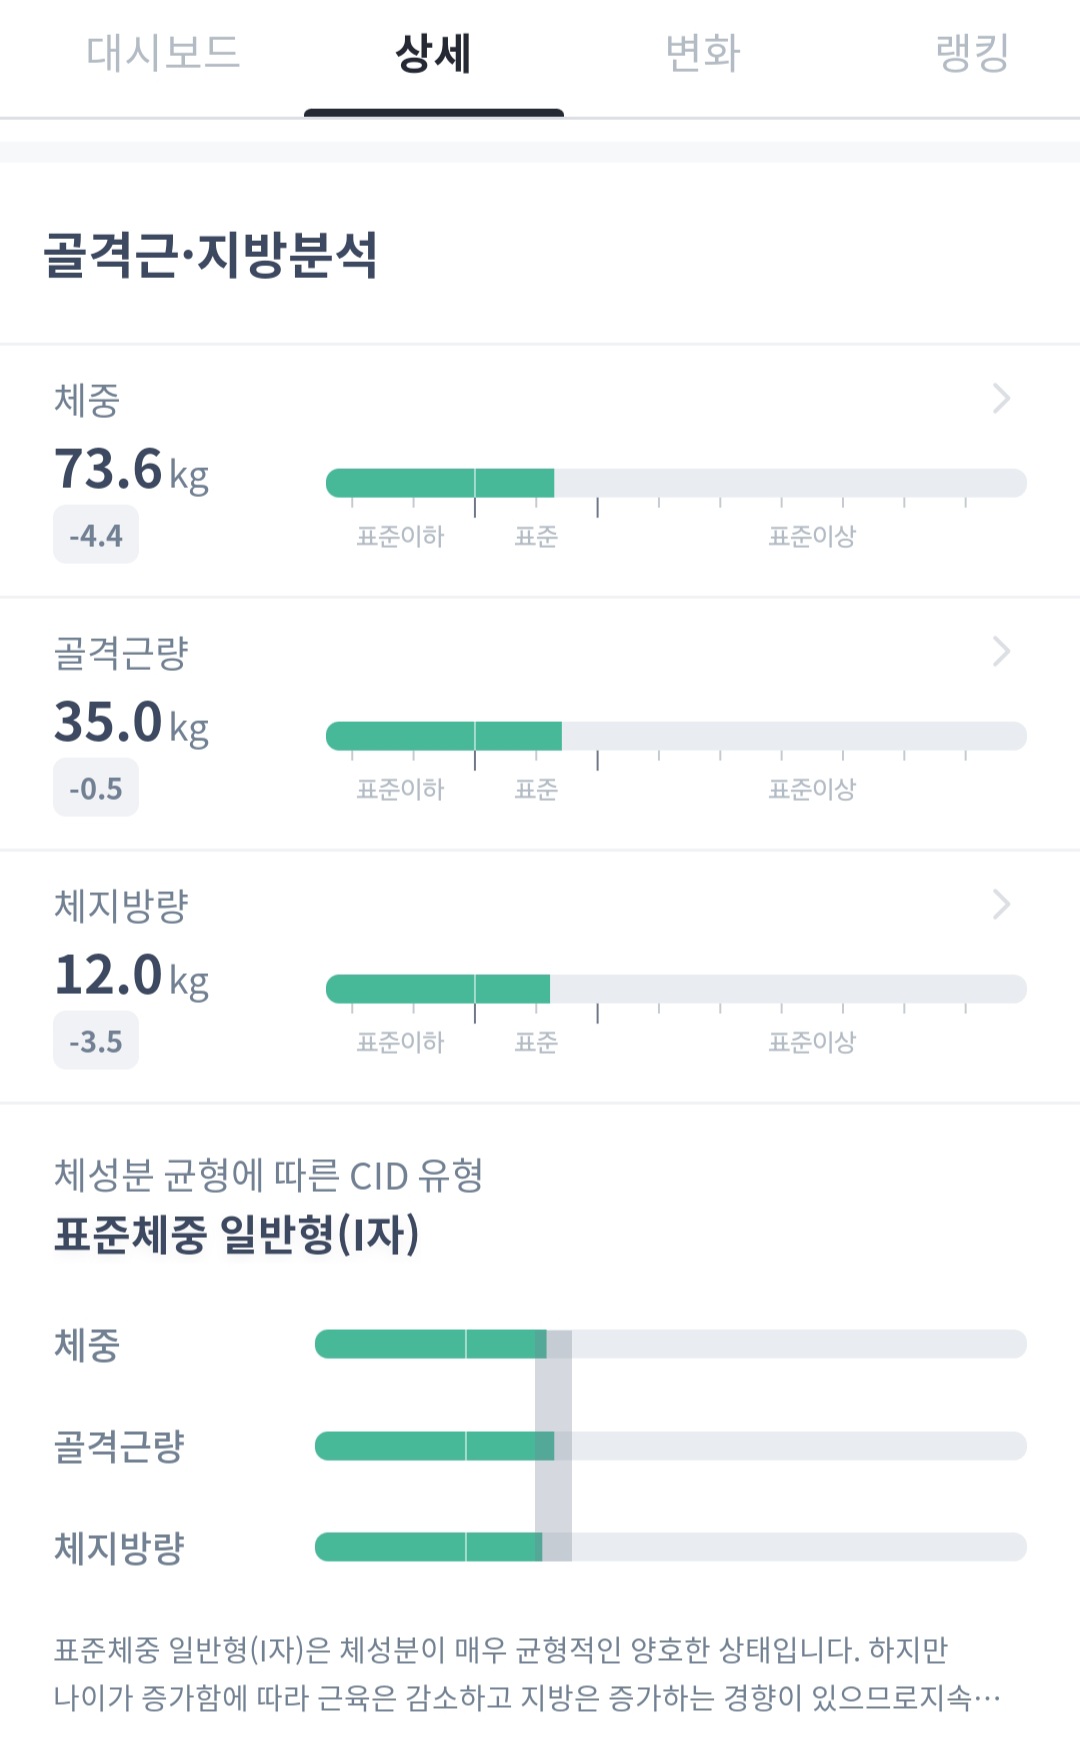Tap the -4.4 weight change badge

pyautogui.click(x=96, y=536)
